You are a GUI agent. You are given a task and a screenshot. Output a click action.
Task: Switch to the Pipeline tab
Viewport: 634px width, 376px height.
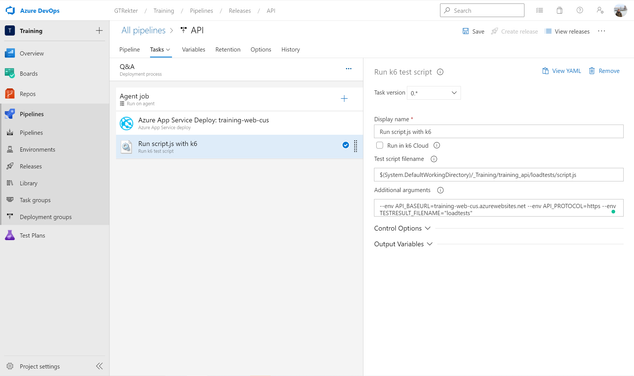[129, 49]
